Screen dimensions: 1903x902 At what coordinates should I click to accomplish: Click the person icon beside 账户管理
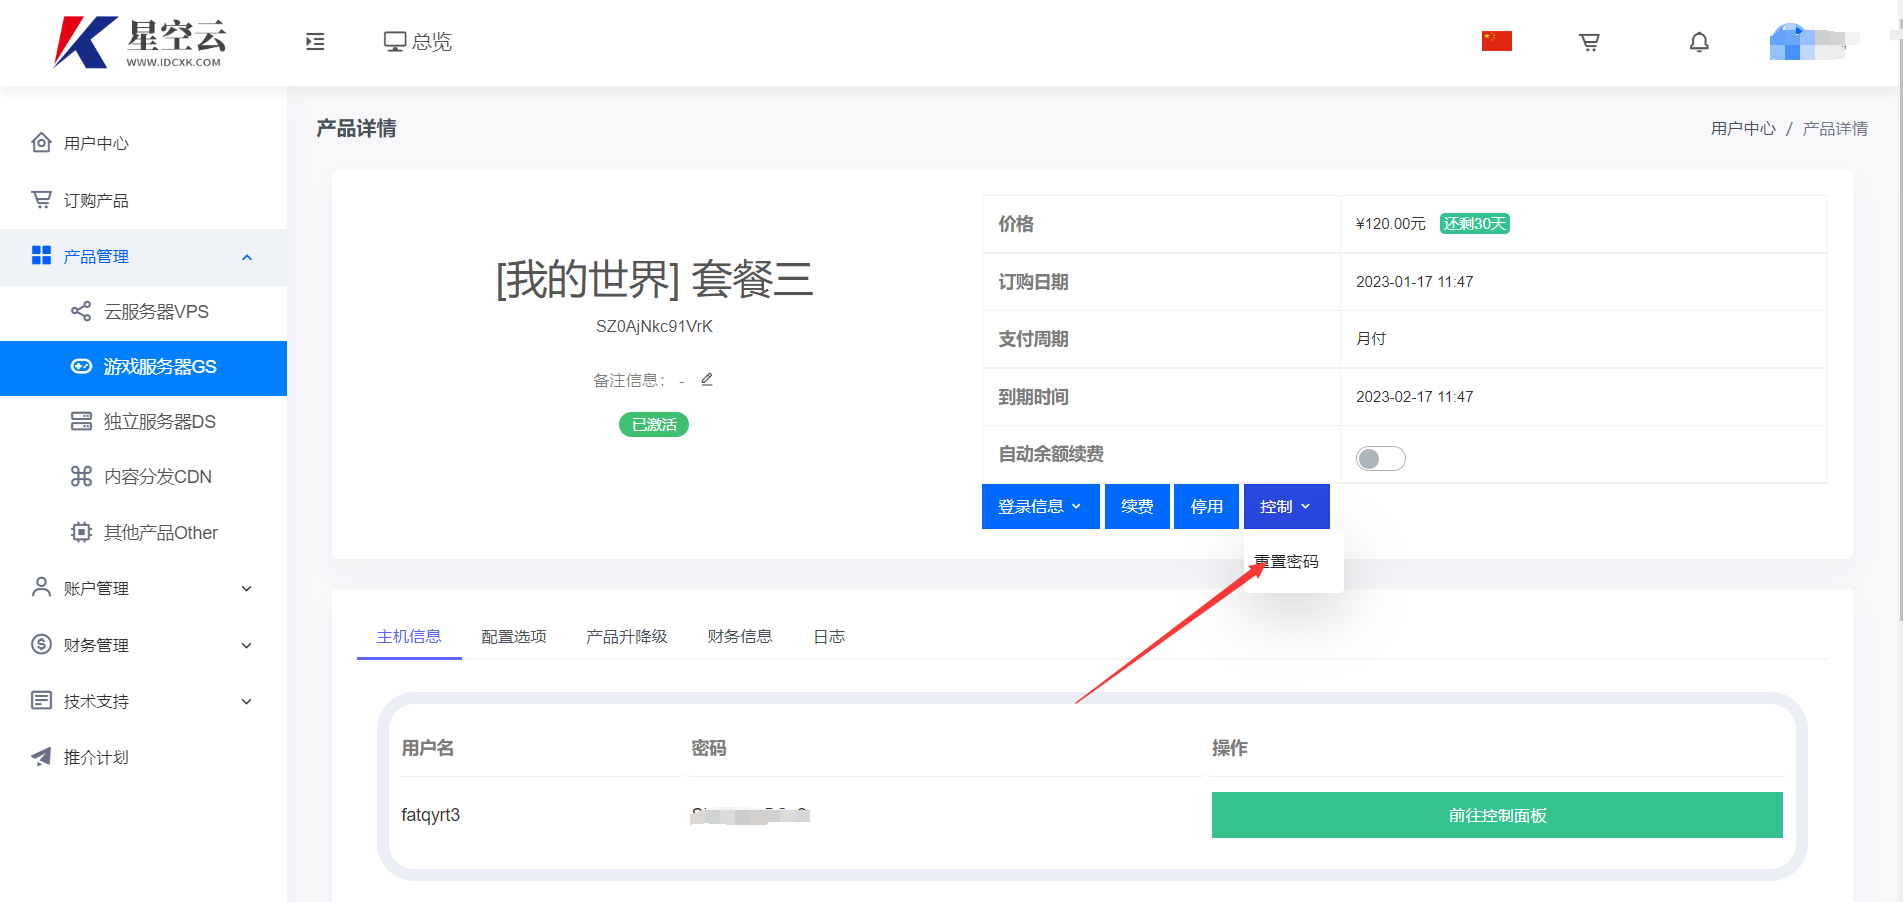coord(41,587)
